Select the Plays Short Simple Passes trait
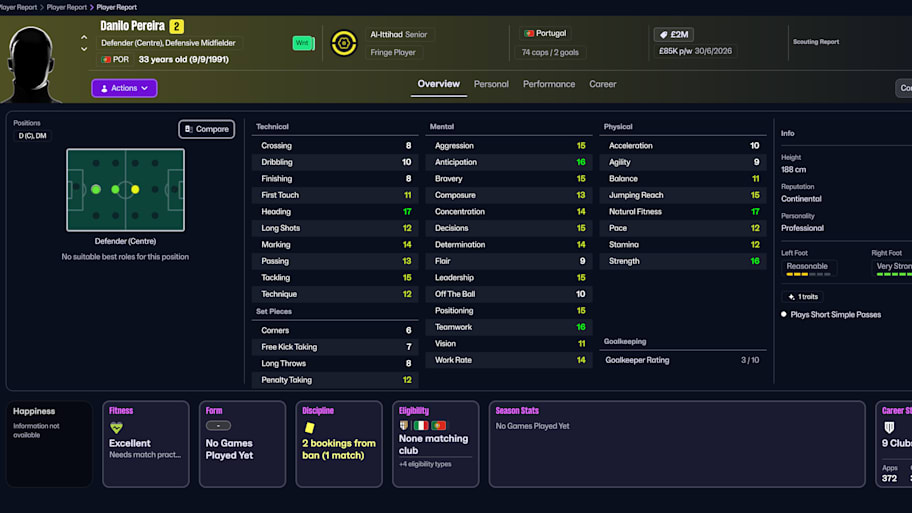Viewport: 912px width, 513px height. [x=835, y=315]
